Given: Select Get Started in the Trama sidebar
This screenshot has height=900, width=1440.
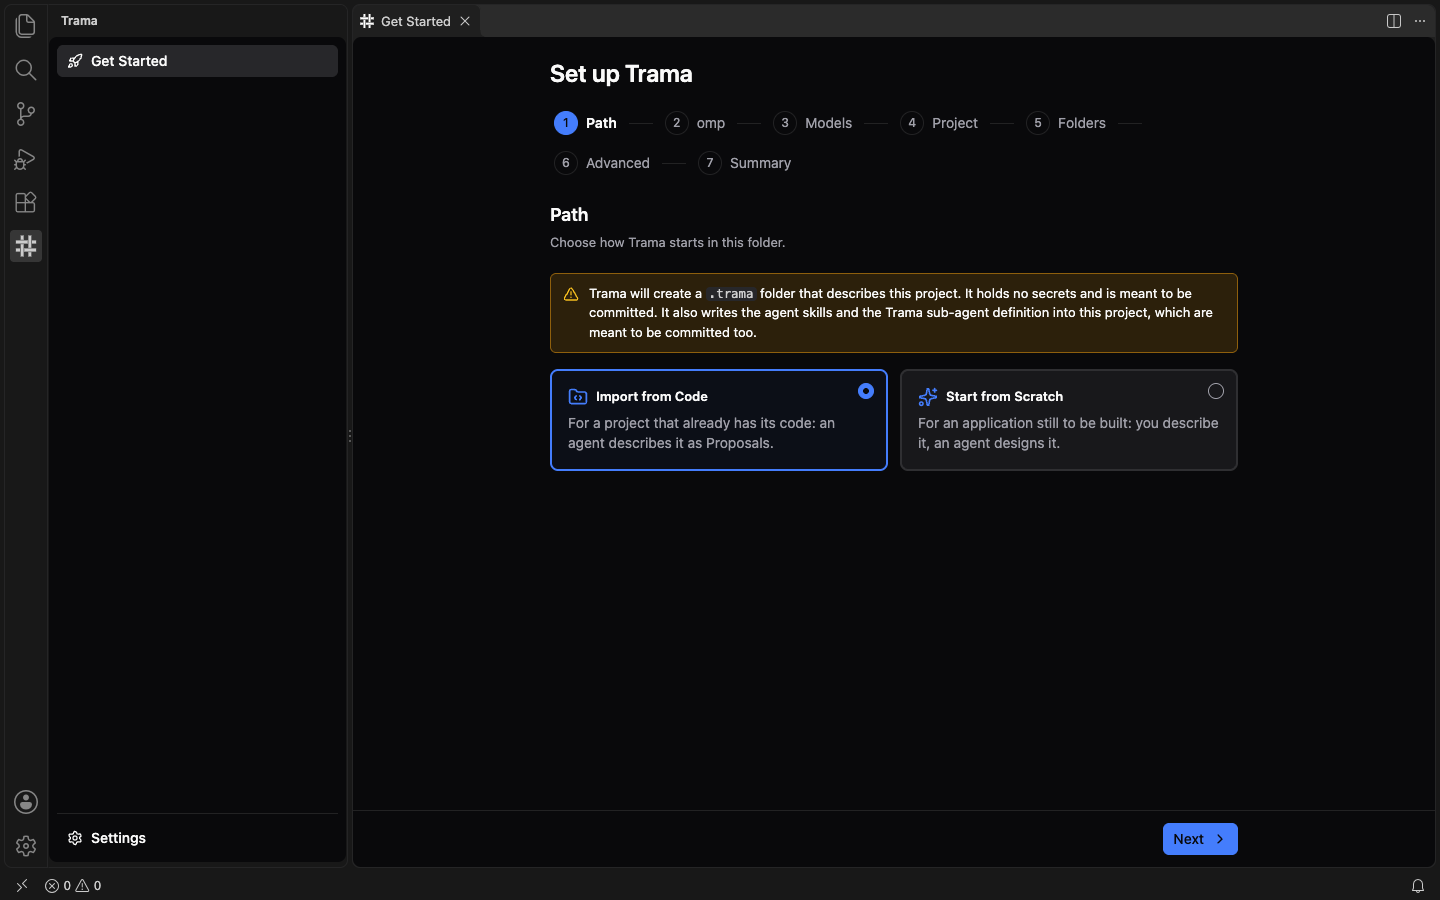Looking at the screenshot, I should [197, 61].
